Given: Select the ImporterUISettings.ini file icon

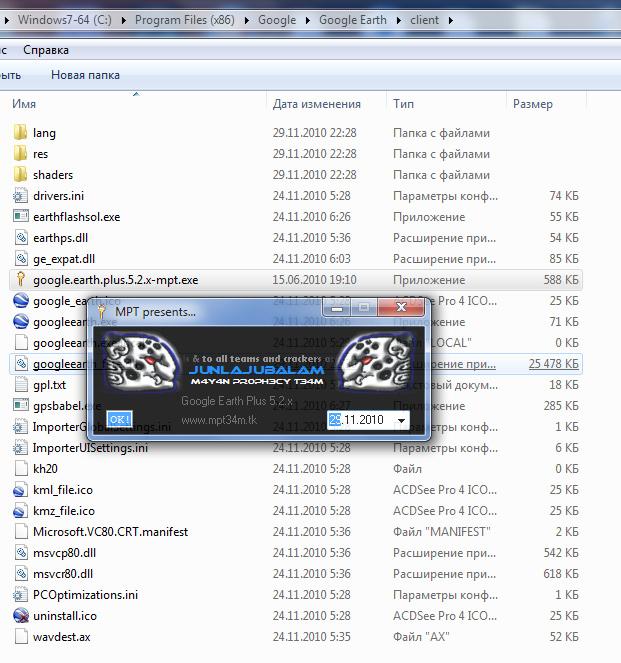Looking at the screenshot, I should [x=20, y=447].
